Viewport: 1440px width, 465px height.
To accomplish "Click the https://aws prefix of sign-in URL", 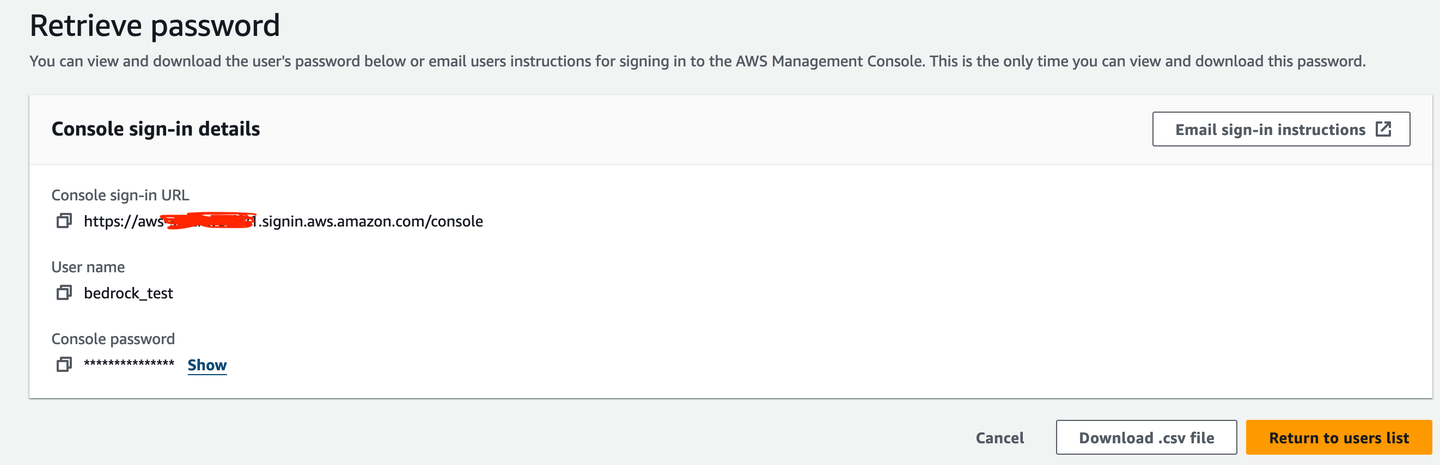I will pyautogui.click(x=122, y=221).
